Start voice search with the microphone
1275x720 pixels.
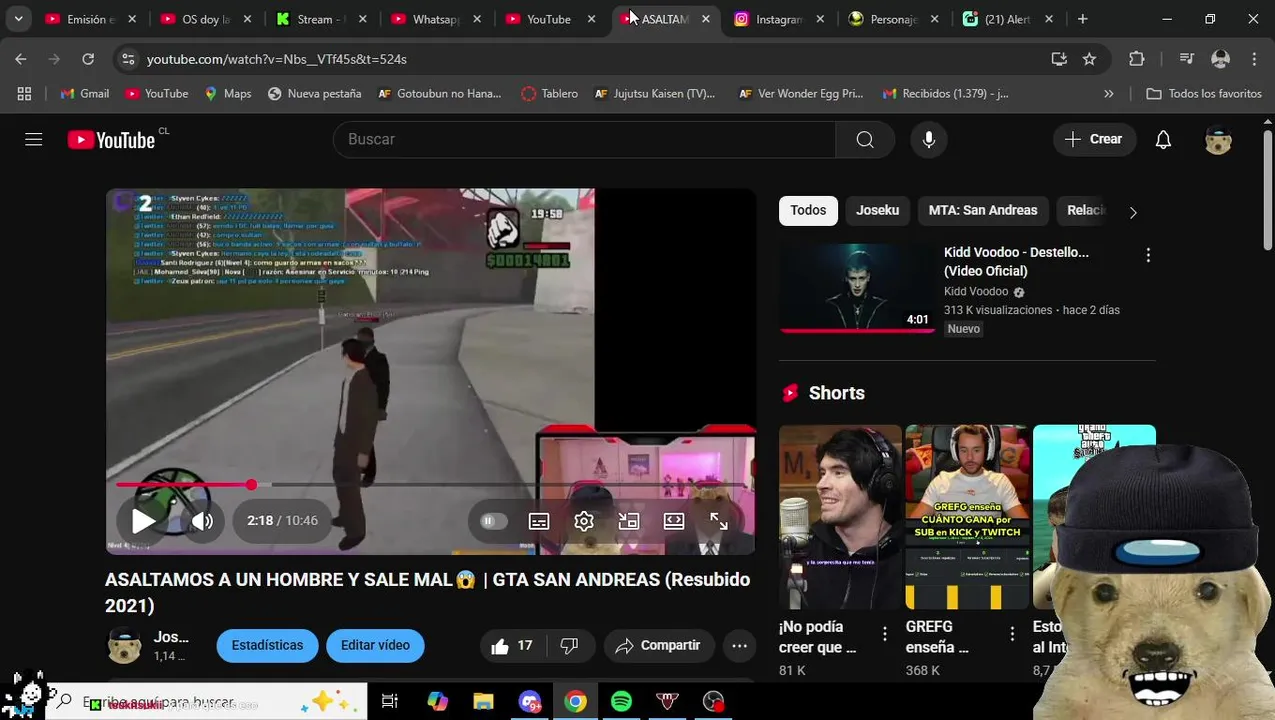(929, 139)
